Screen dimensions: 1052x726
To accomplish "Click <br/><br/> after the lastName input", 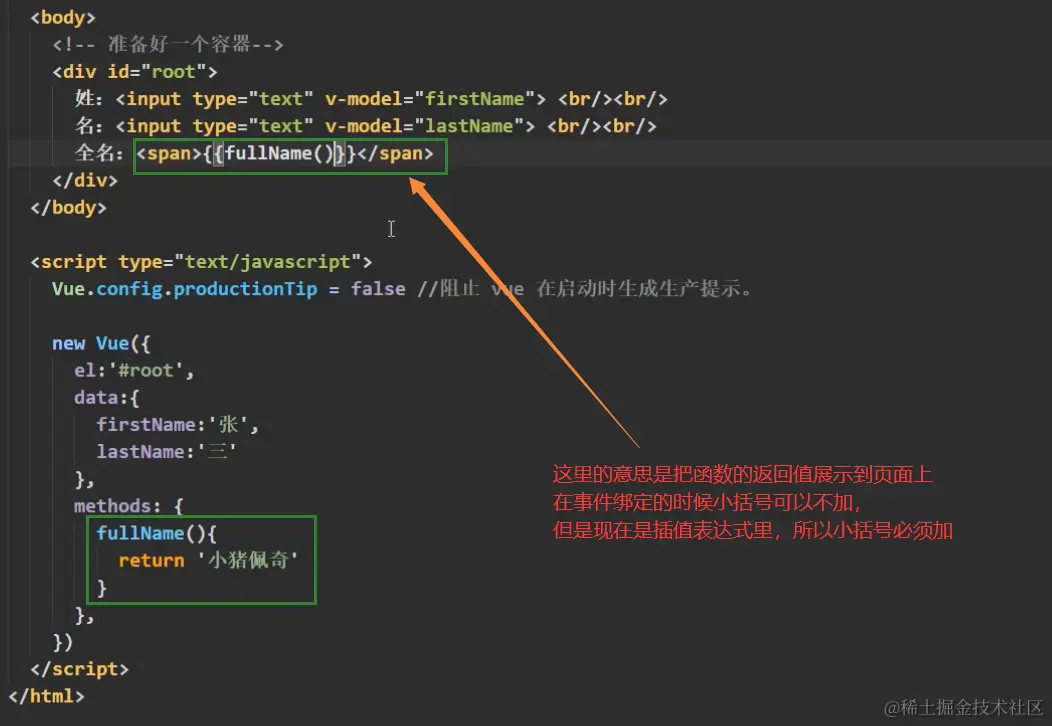I will click(x=602, y=126).
